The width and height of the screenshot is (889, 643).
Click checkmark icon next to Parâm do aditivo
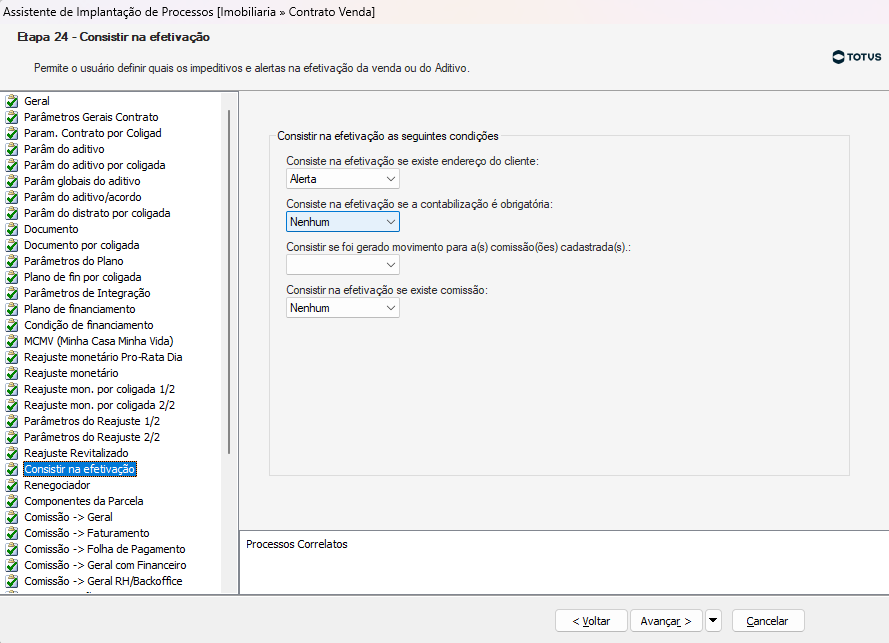12,149
